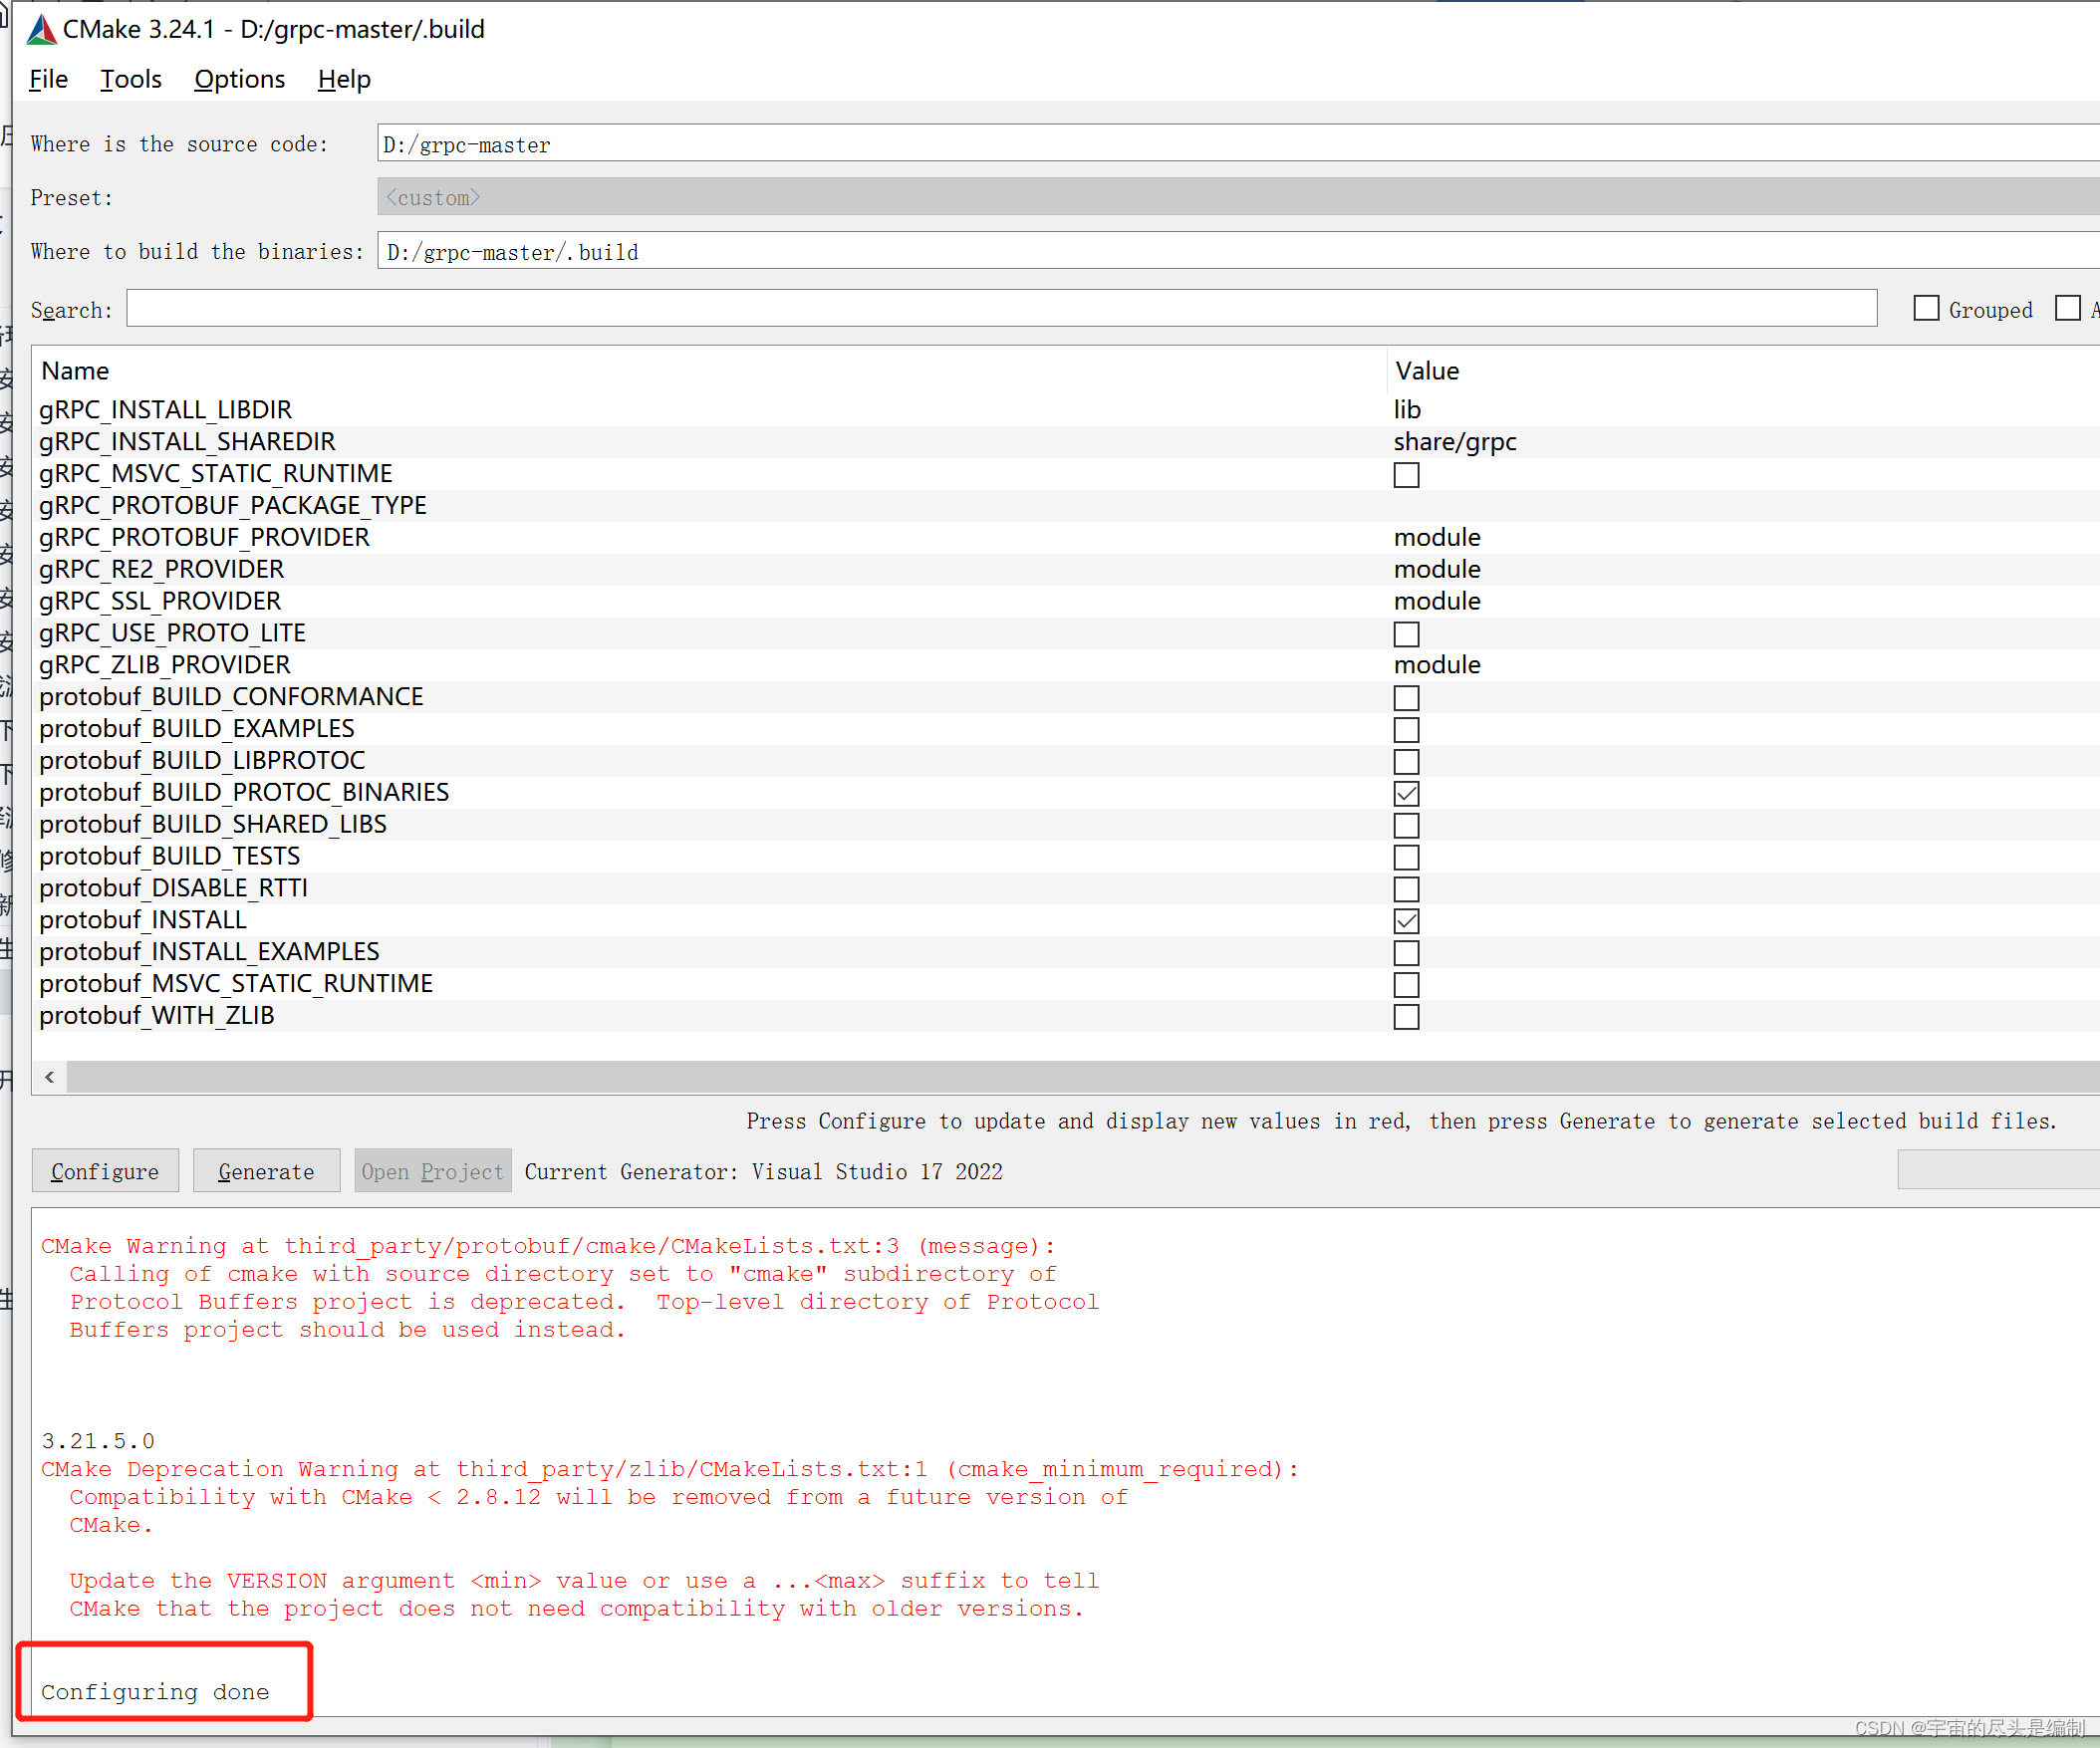The height and width of the screenshot is (1748, 2100).
Task: Toggle gRPC_USE_PROTO_LITE checkbox
Action: point(1406,634)
